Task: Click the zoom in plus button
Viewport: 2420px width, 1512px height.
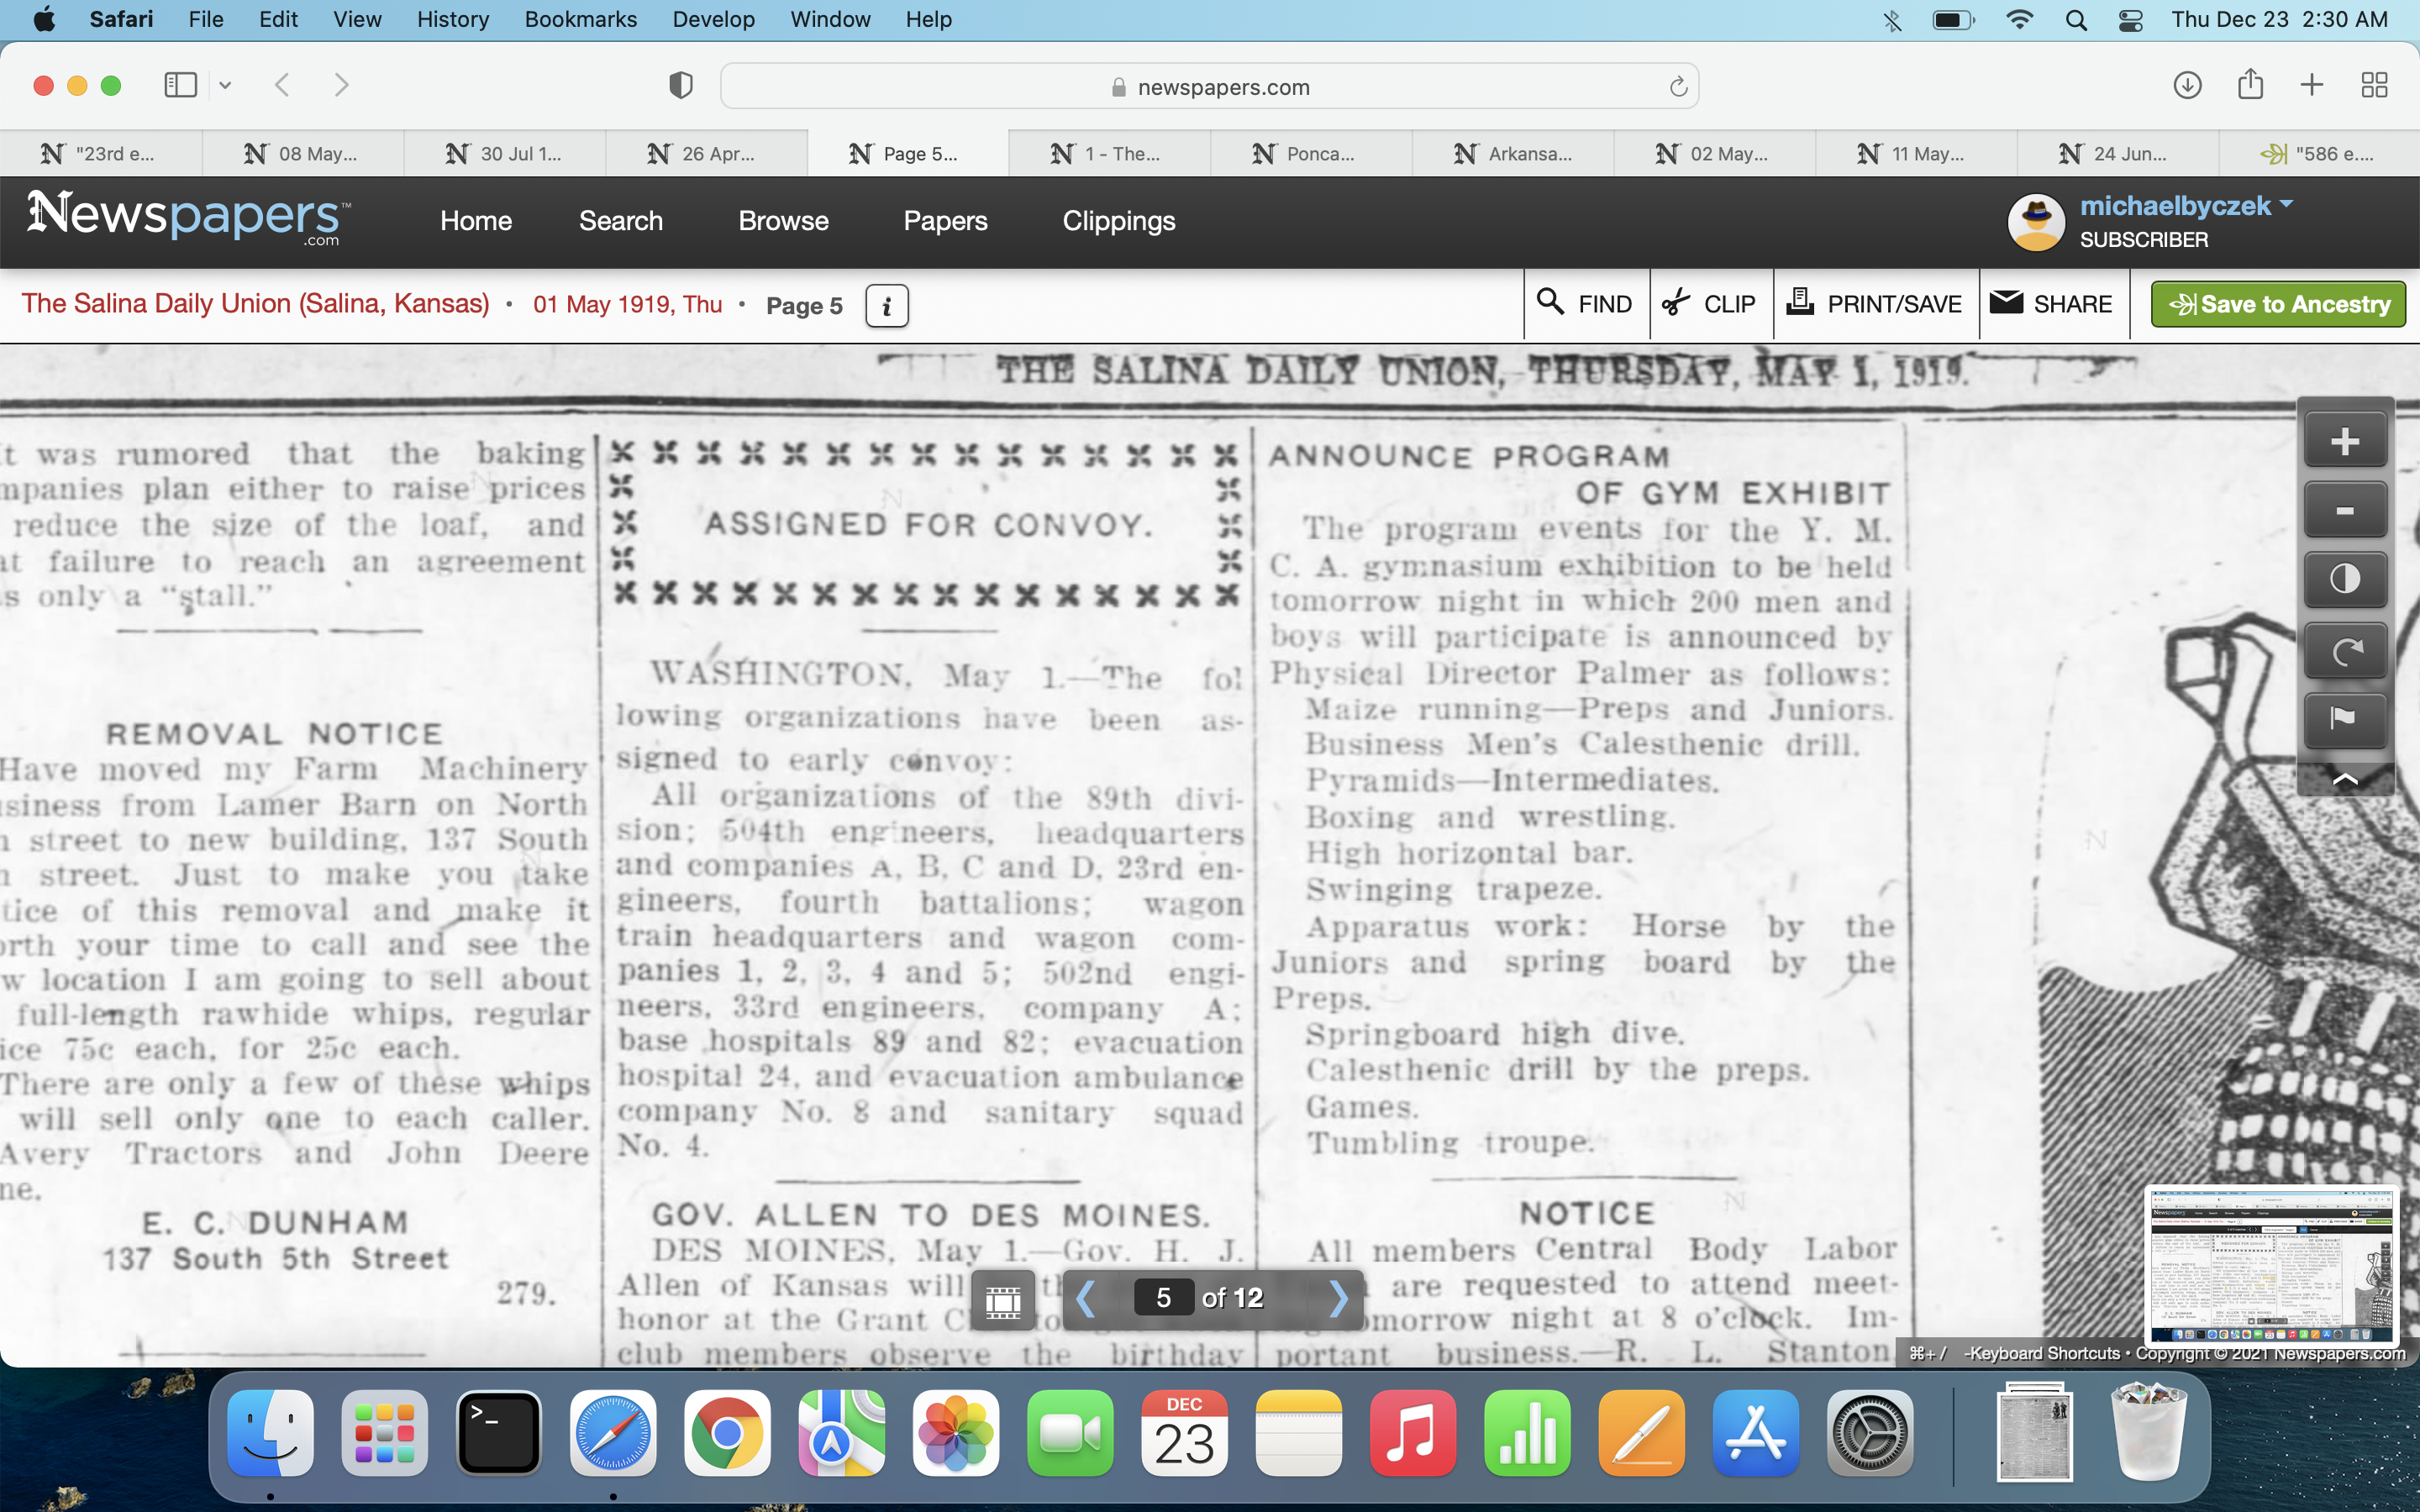Action: pos(2344,441)
